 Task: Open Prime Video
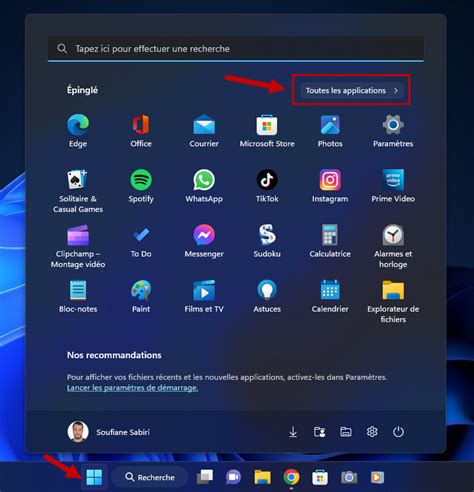393,186
